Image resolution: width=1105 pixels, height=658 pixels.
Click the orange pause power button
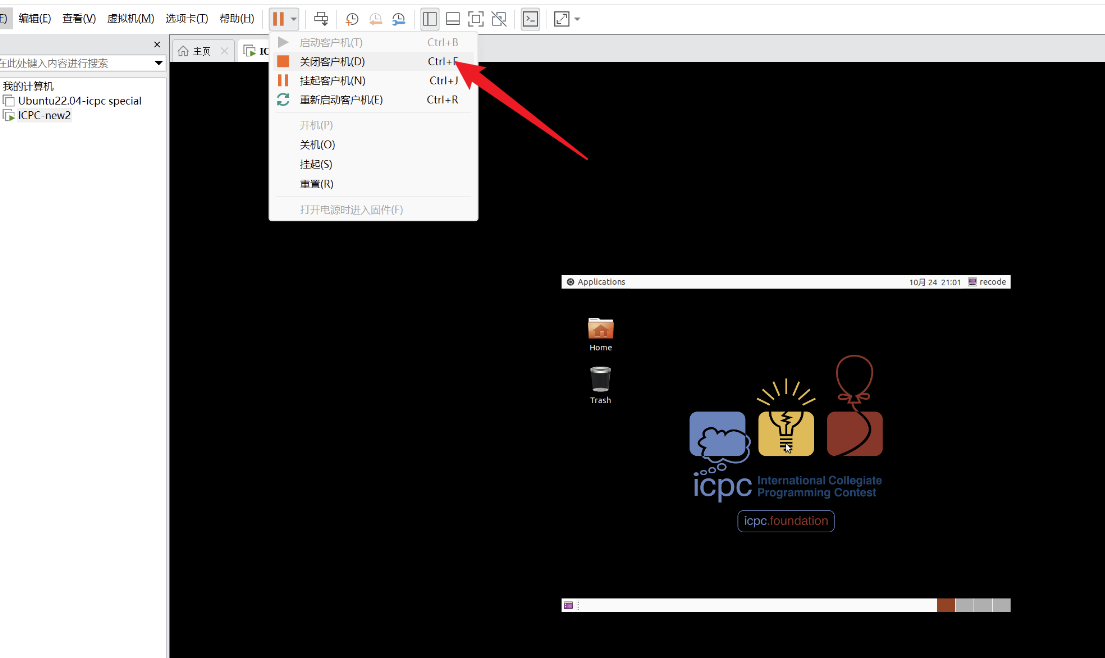click(x=278, y=19)
